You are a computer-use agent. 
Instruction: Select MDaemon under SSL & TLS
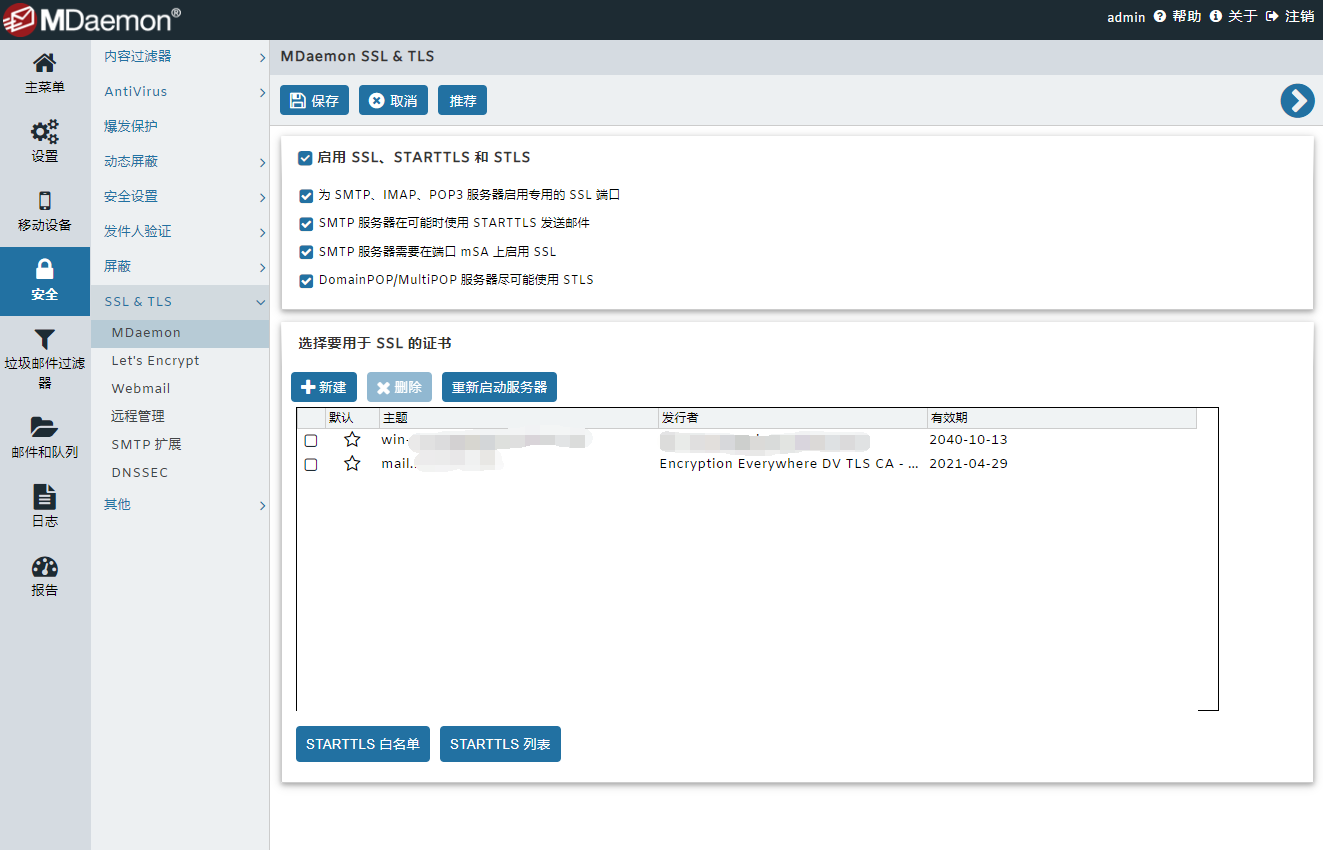[180, 333]
